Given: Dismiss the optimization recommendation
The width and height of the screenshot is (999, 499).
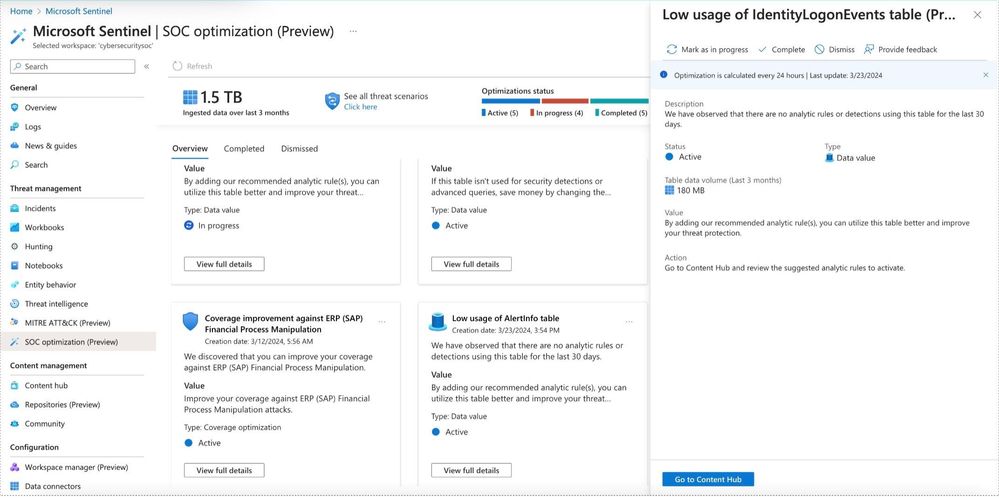Looking at the screenshot, I should (x=835, y=50).
